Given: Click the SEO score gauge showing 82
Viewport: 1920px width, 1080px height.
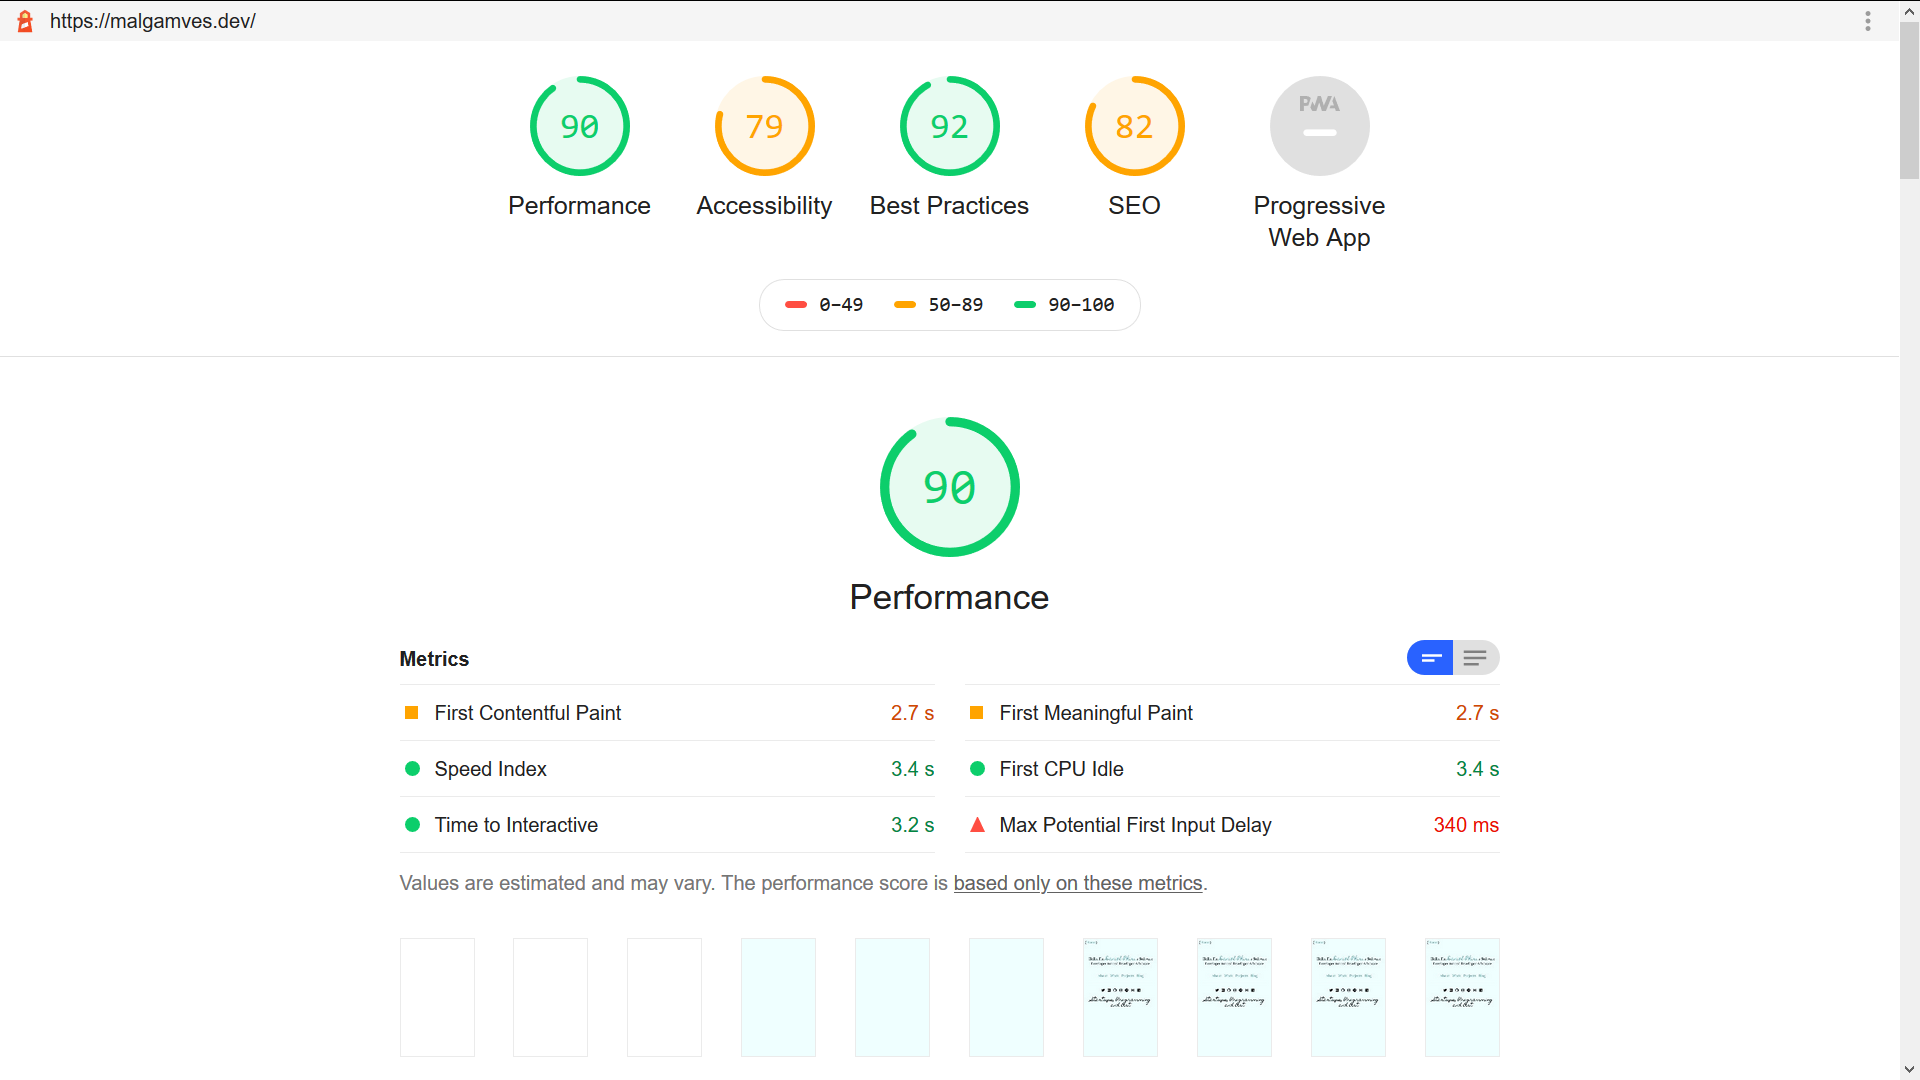Looking at the screenshot, I should click(x=1134, y=126).
